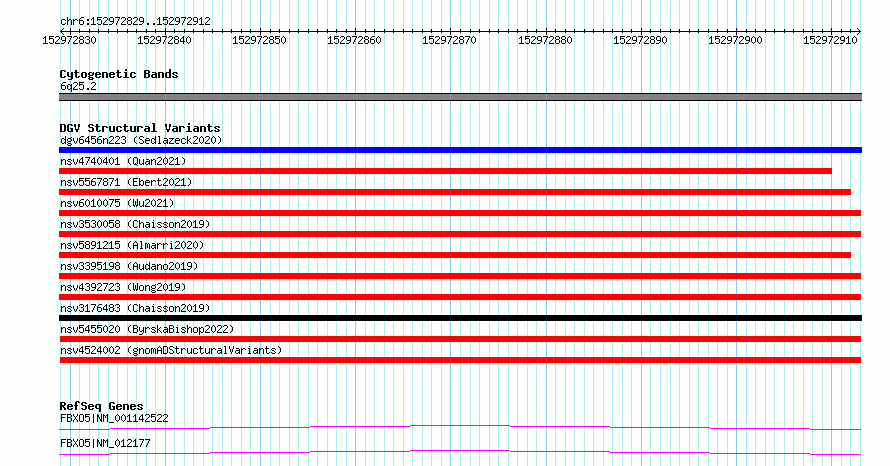Select nsv4524002 (gnomADStructuralVariants) label

click(171, 350)
